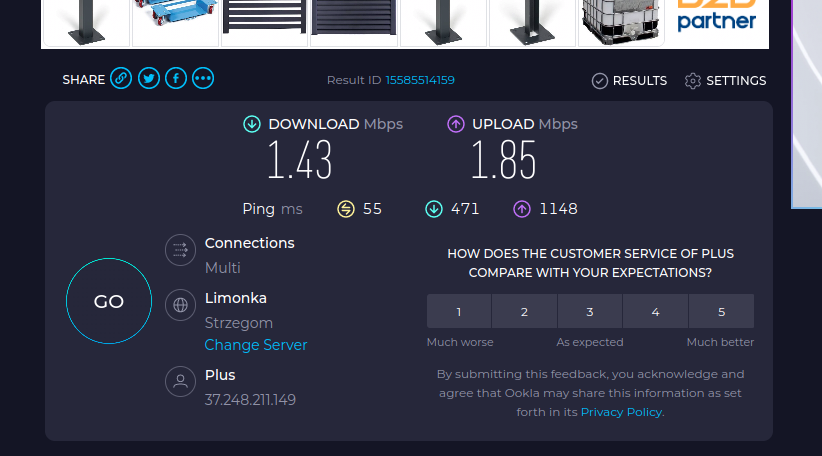Viewport: 822px width, 456px height.
Task: Open the Change Server link
Action: [256, 345]
